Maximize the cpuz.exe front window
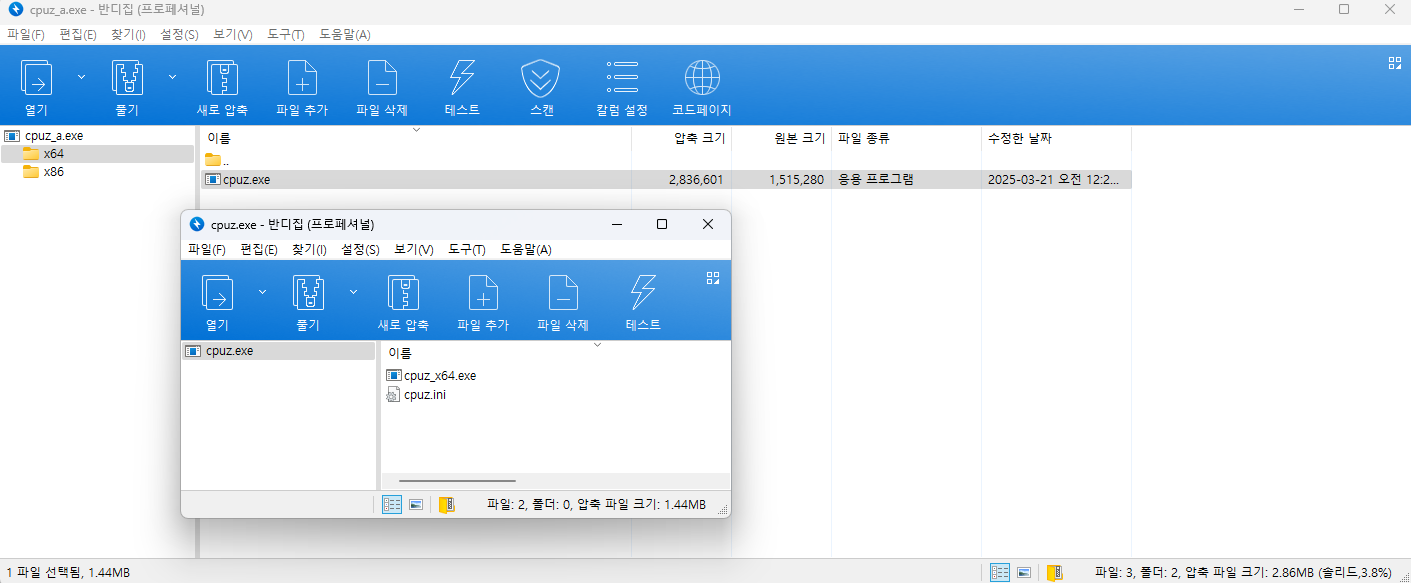 (662, 224)
